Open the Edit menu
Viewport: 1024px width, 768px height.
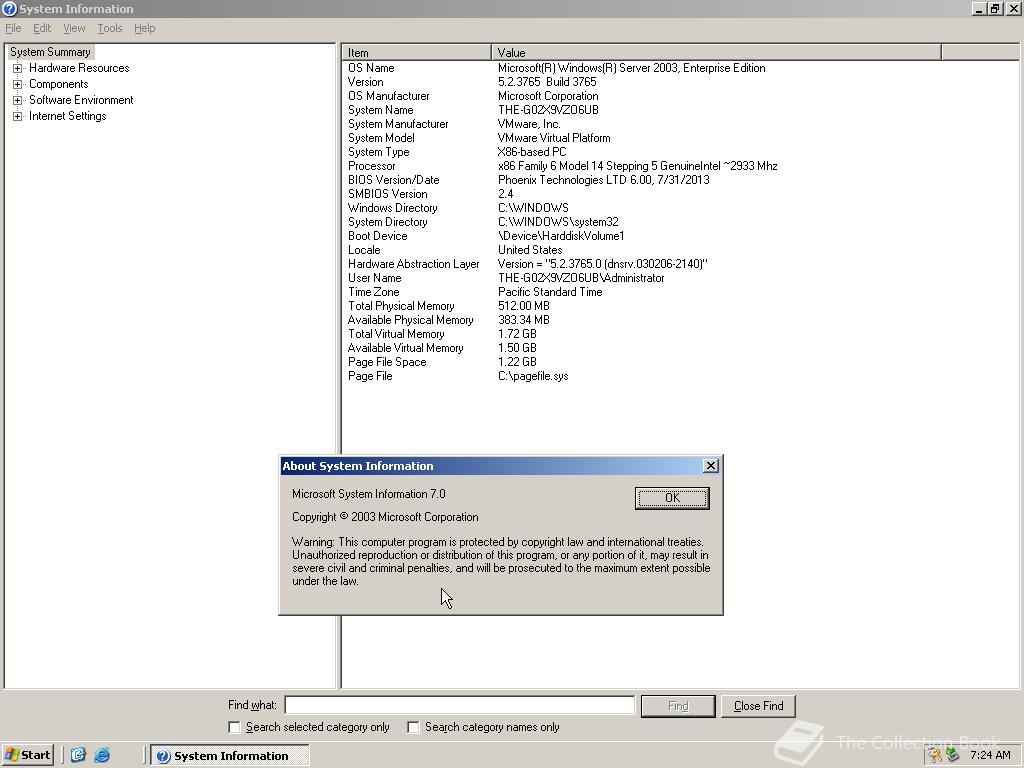pyautogui.click(x=42, y=28)
